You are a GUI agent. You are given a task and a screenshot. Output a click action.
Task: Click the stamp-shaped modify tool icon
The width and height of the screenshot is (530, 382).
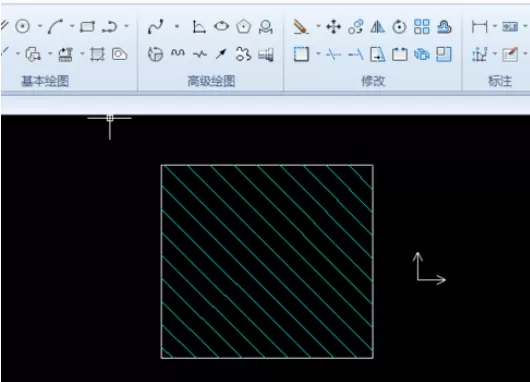(444, 27)
